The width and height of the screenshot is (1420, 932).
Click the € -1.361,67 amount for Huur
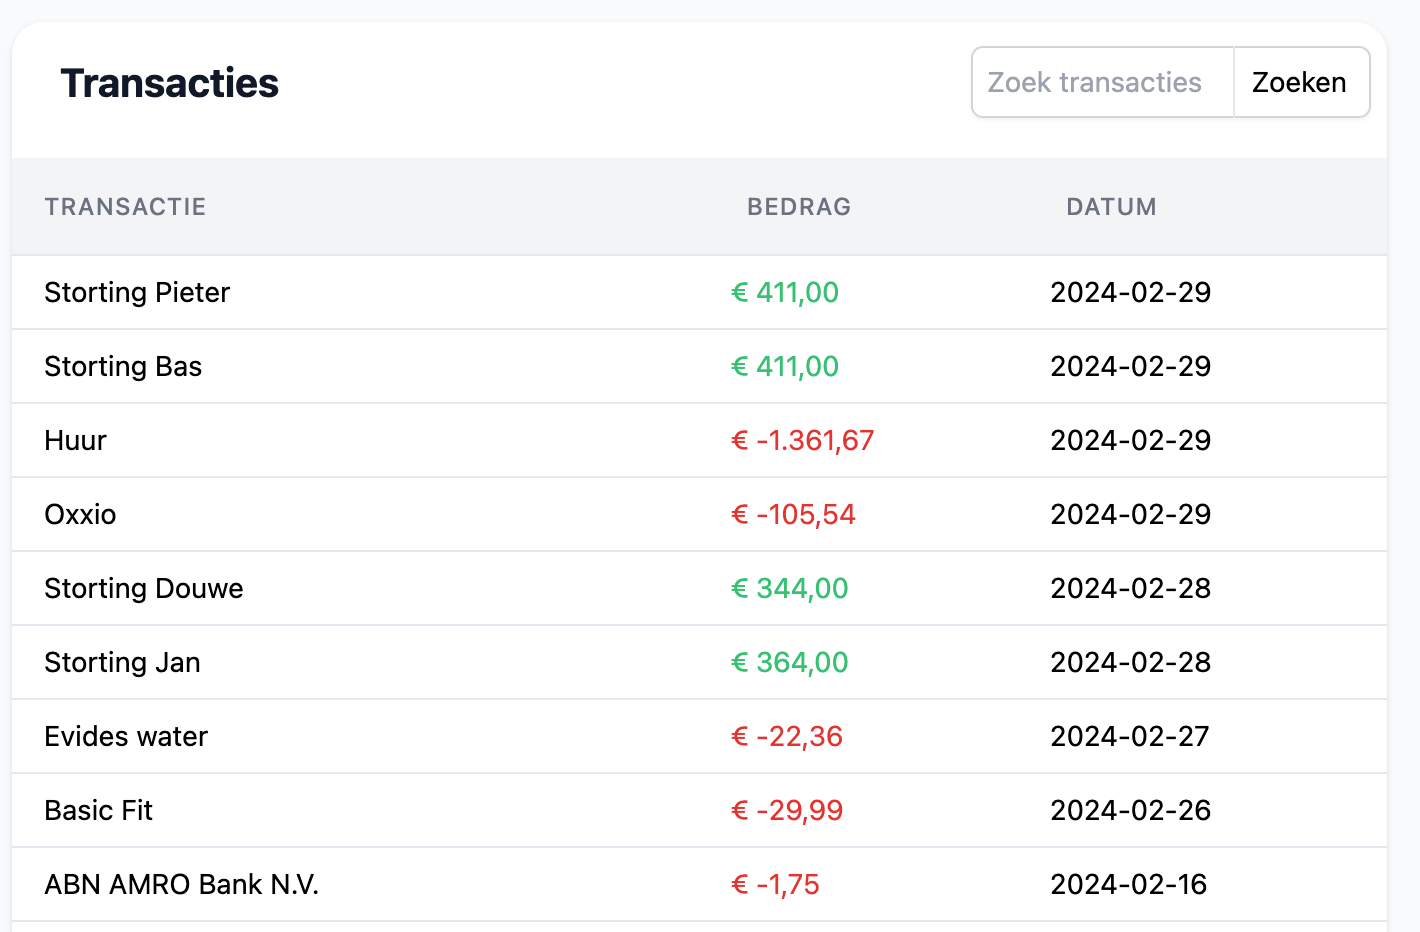(x=802, y=440)
